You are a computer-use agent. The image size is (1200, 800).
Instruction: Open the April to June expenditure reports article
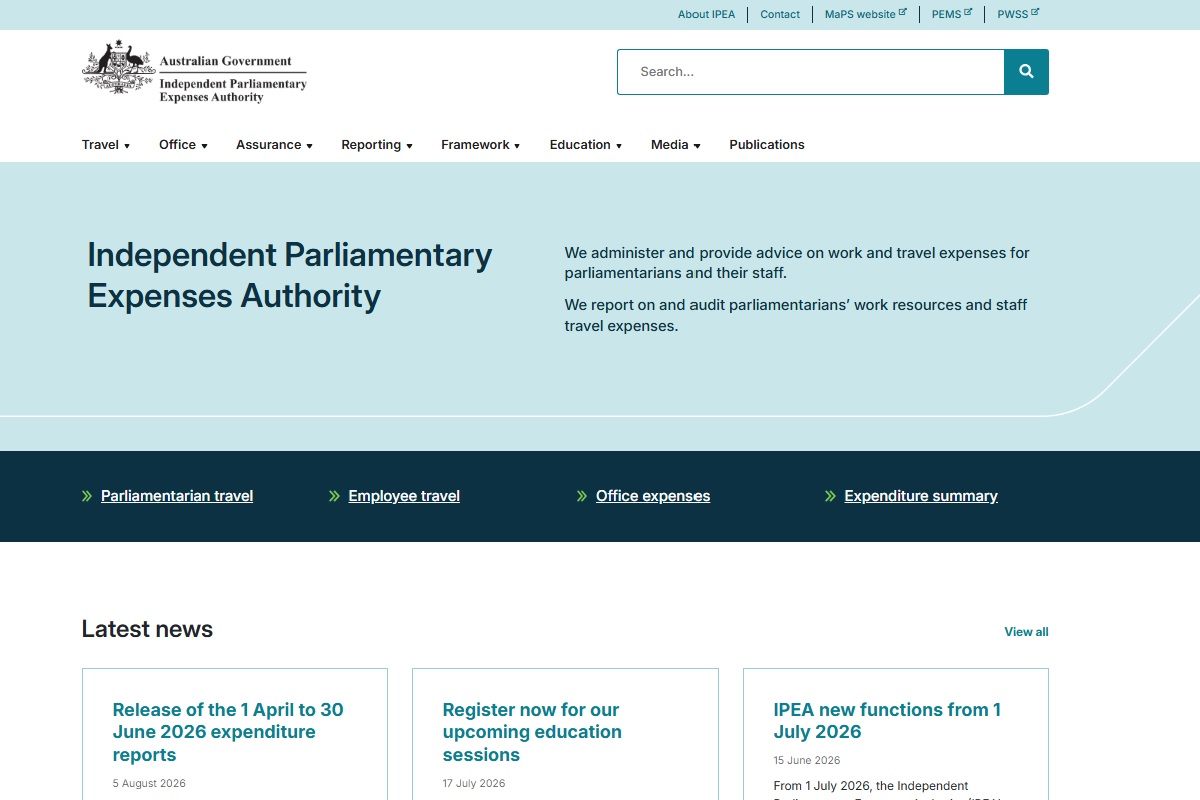[x=228, y=732]
